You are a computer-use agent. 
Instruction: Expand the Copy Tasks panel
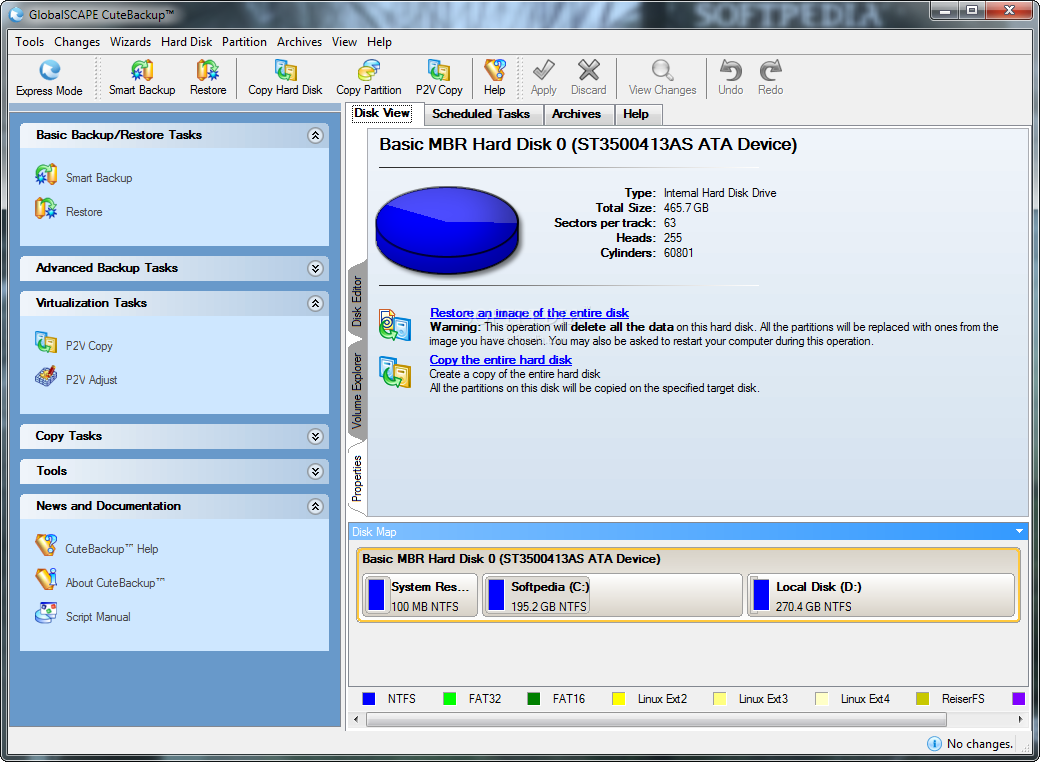pyautogui.click(x=315, y=436)
